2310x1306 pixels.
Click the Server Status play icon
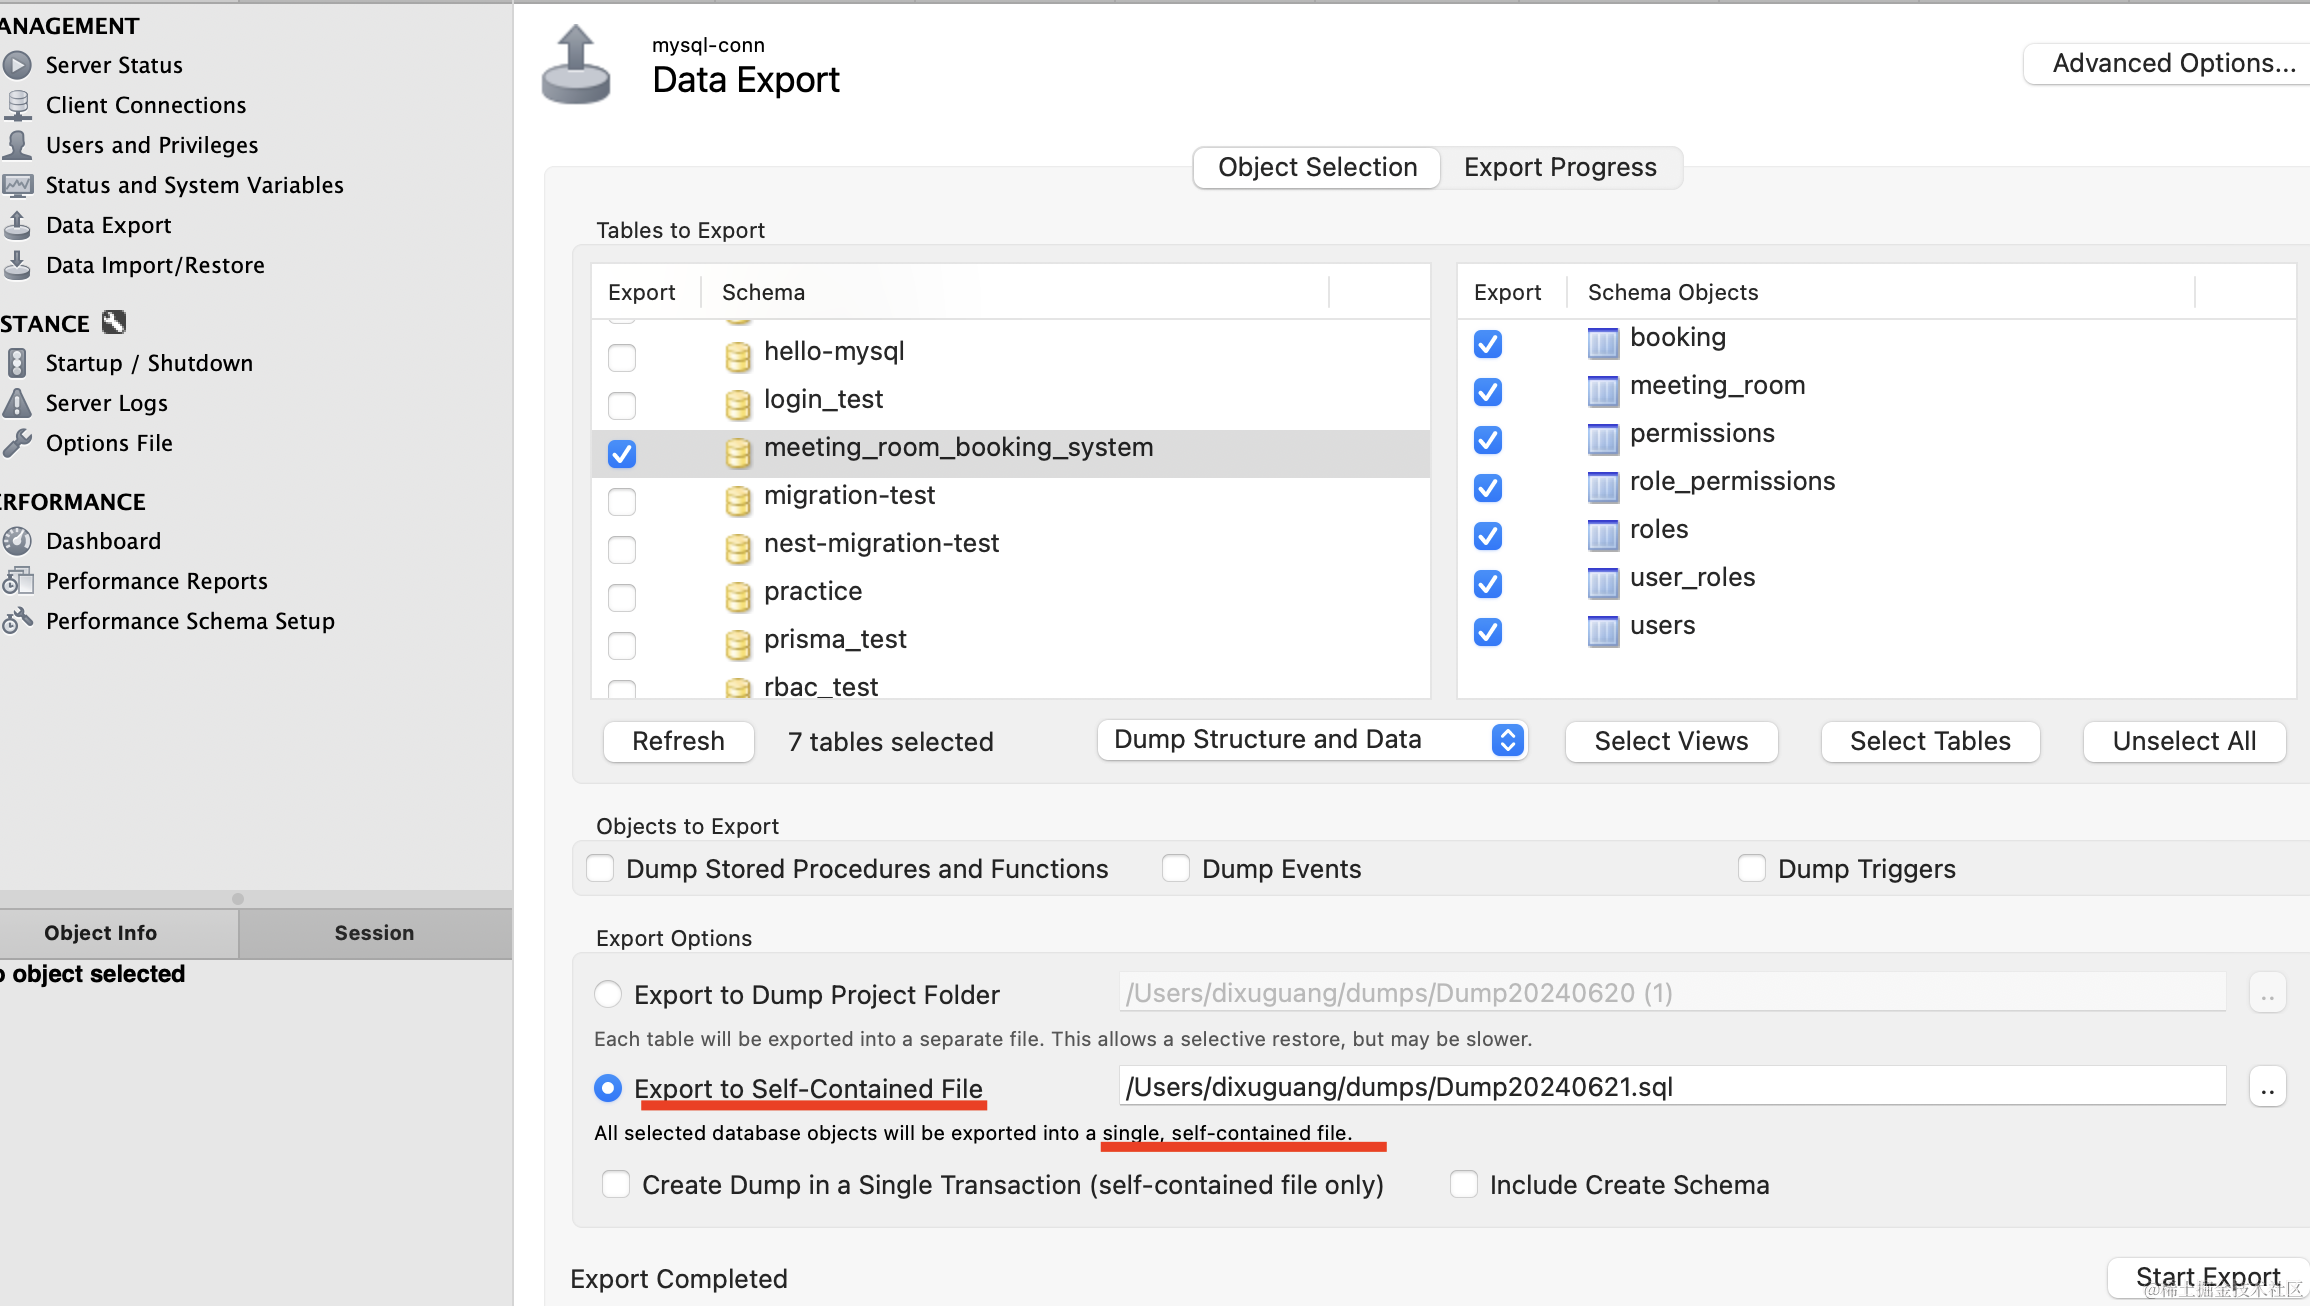coord(17,65)
